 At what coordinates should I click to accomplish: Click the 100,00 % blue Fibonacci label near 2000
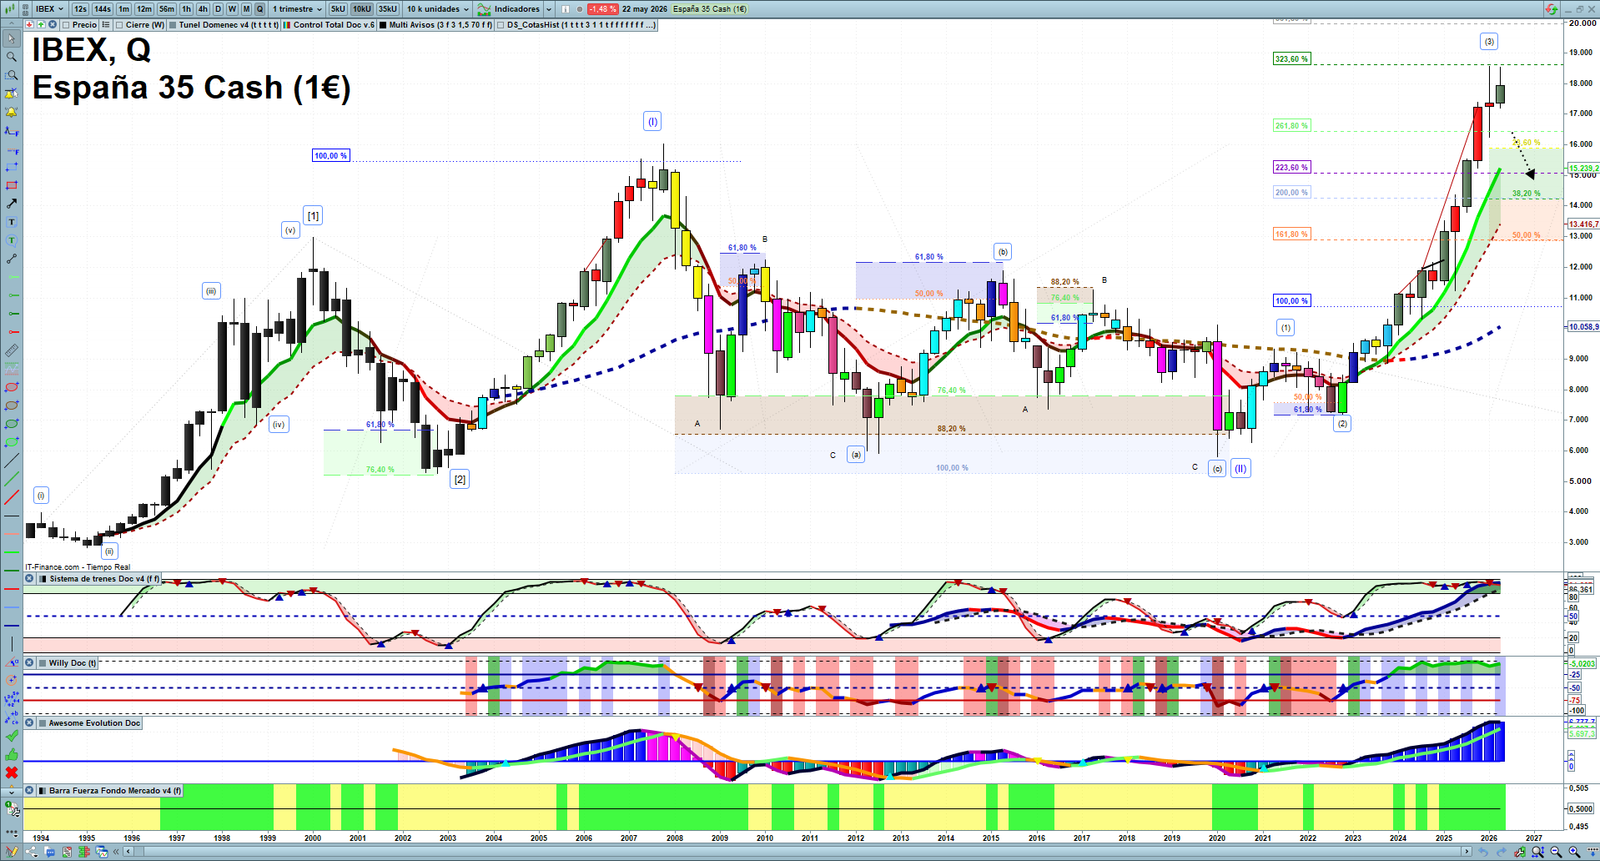330,156
